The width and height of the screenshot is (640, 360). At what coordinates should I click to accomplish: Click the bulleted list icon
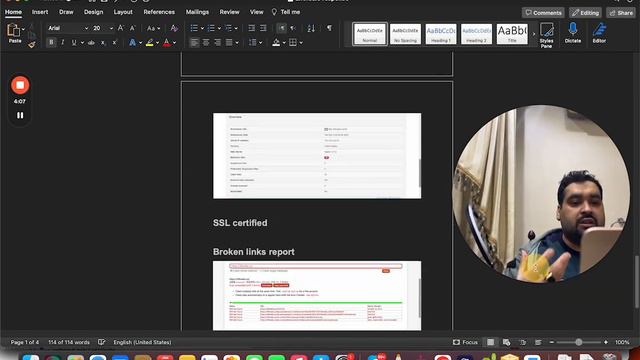pos(194,28)
